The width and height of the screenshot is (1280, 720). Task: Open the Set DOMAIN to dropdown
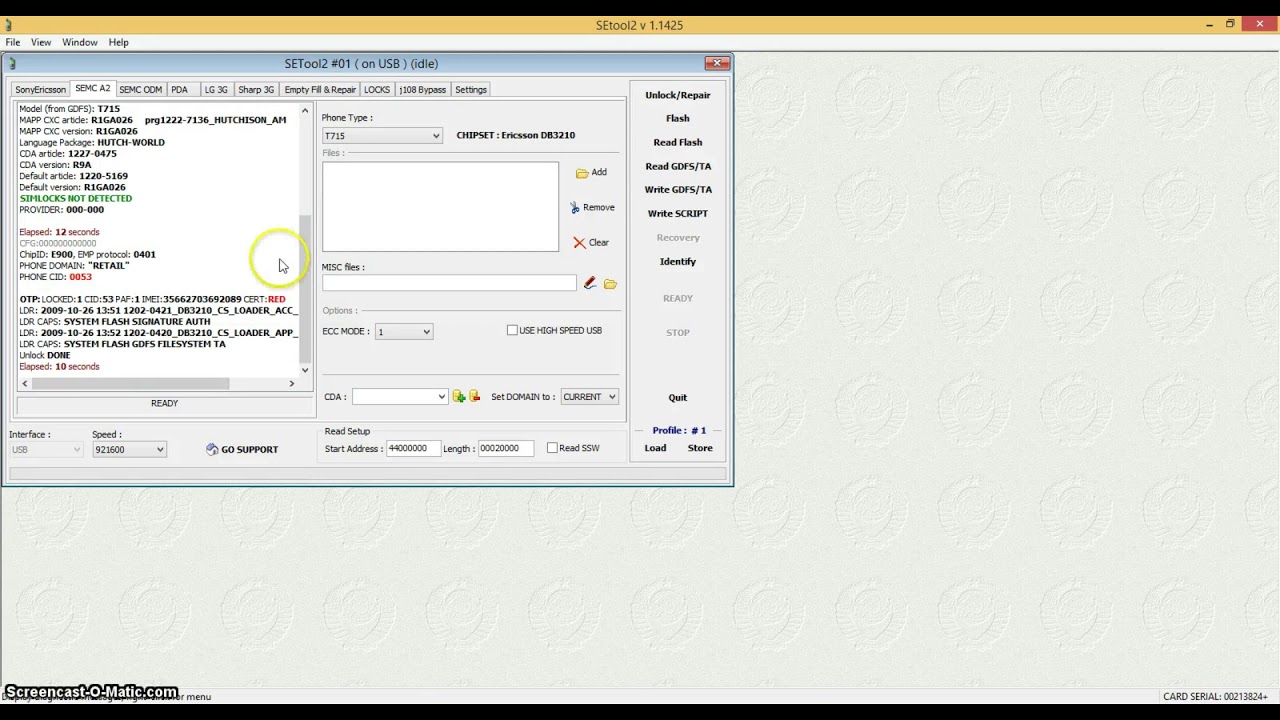click(x=589, y=397)
